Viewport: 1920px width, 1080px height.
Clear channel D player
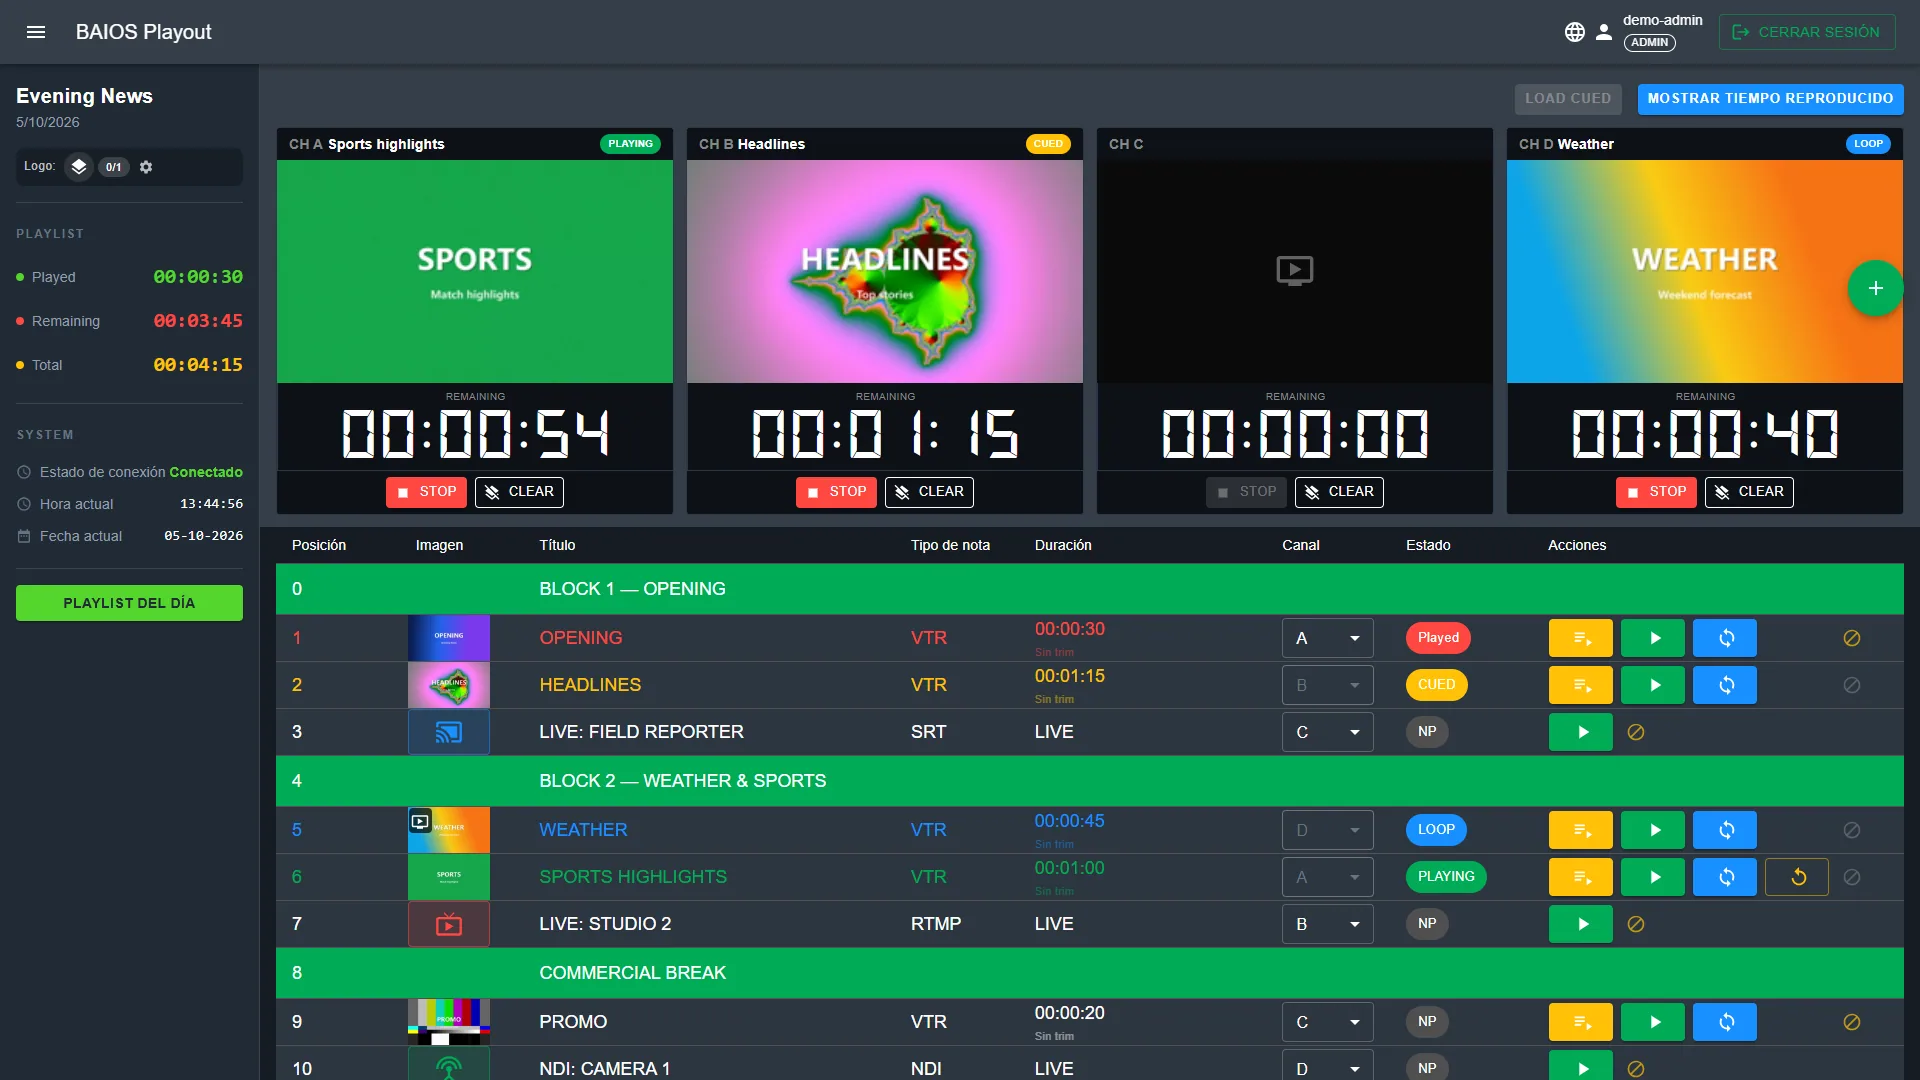1749,492
